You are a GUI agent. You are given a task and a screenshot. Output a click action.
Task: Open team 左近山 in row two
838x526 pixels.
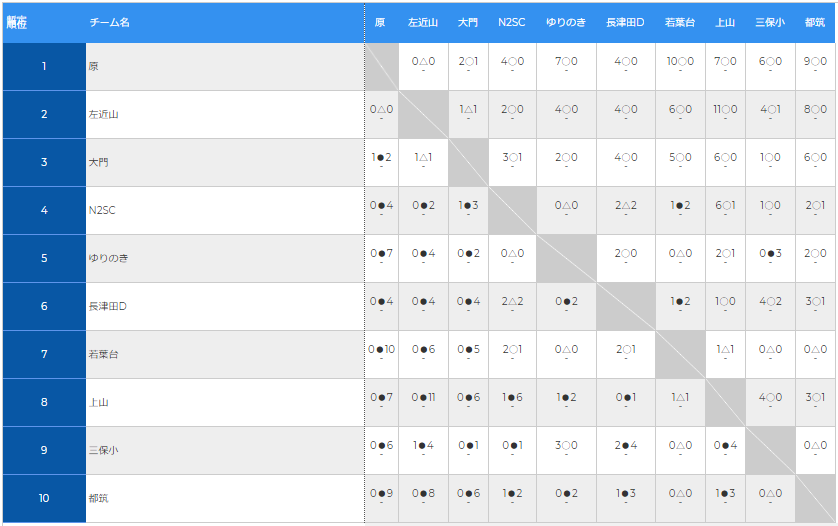point(104,115)
